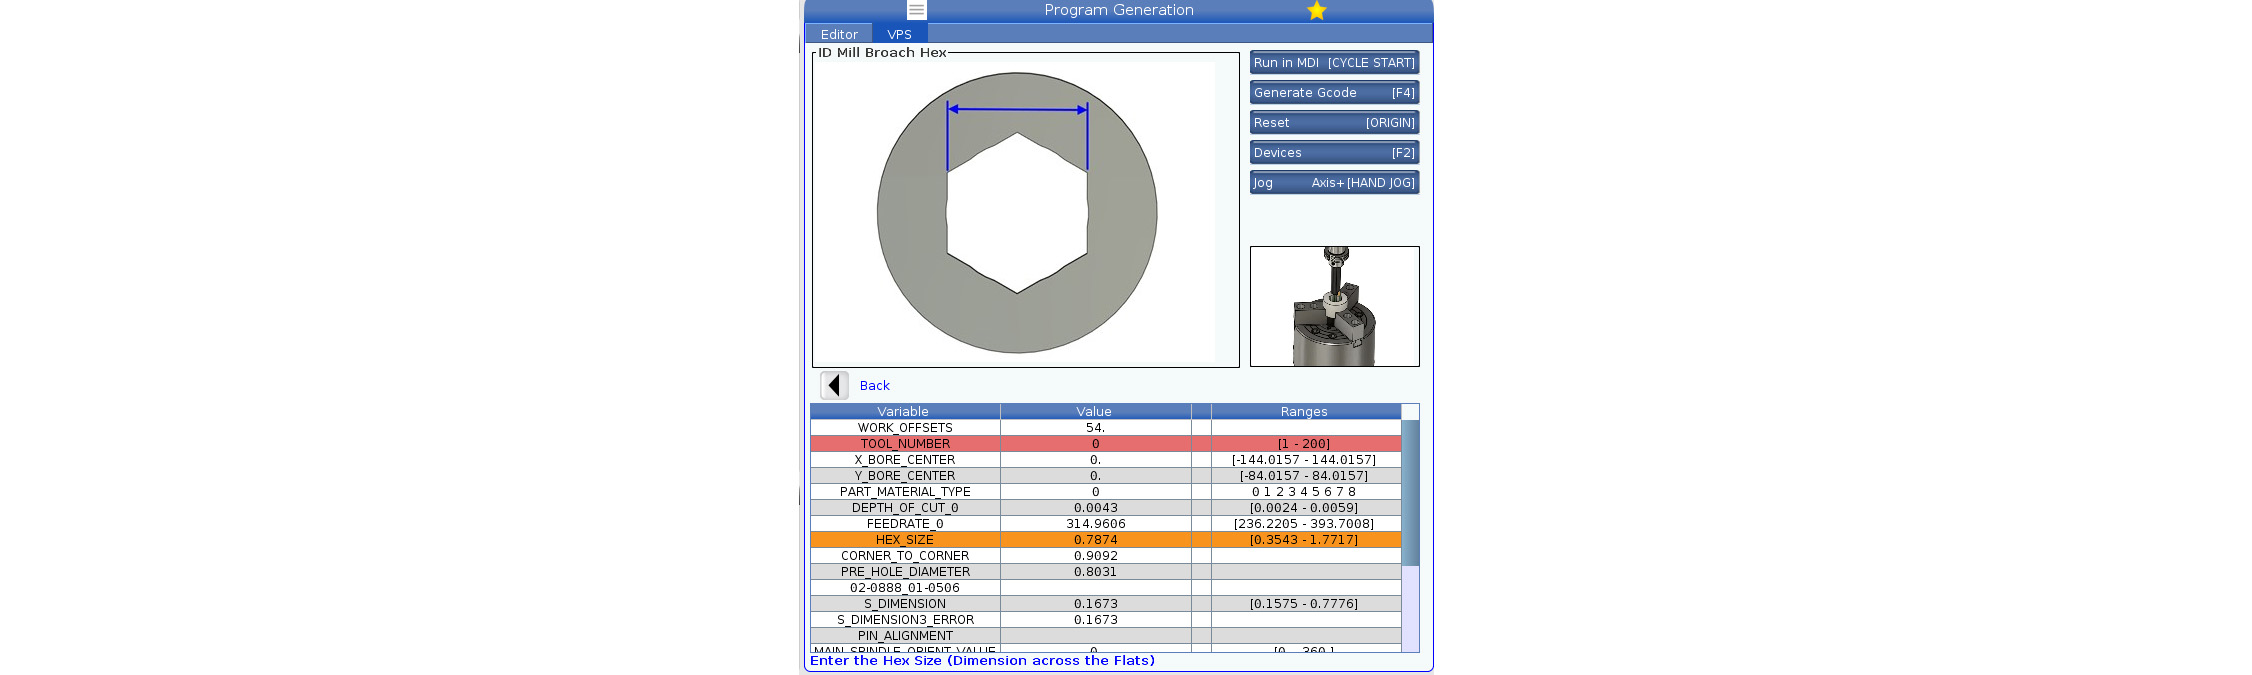Screen dimensions: 2252x675
Task: Select the S_DIMENSION3_ERROR variable
Action: pyautogui.click(x=905, y=620)
